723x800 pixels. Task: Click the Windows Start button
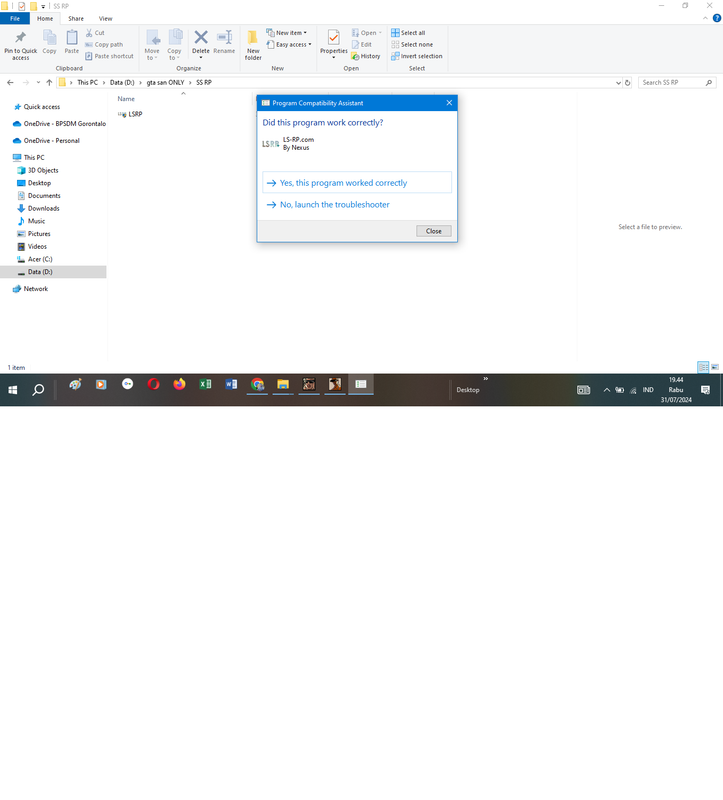coord(13,390)
